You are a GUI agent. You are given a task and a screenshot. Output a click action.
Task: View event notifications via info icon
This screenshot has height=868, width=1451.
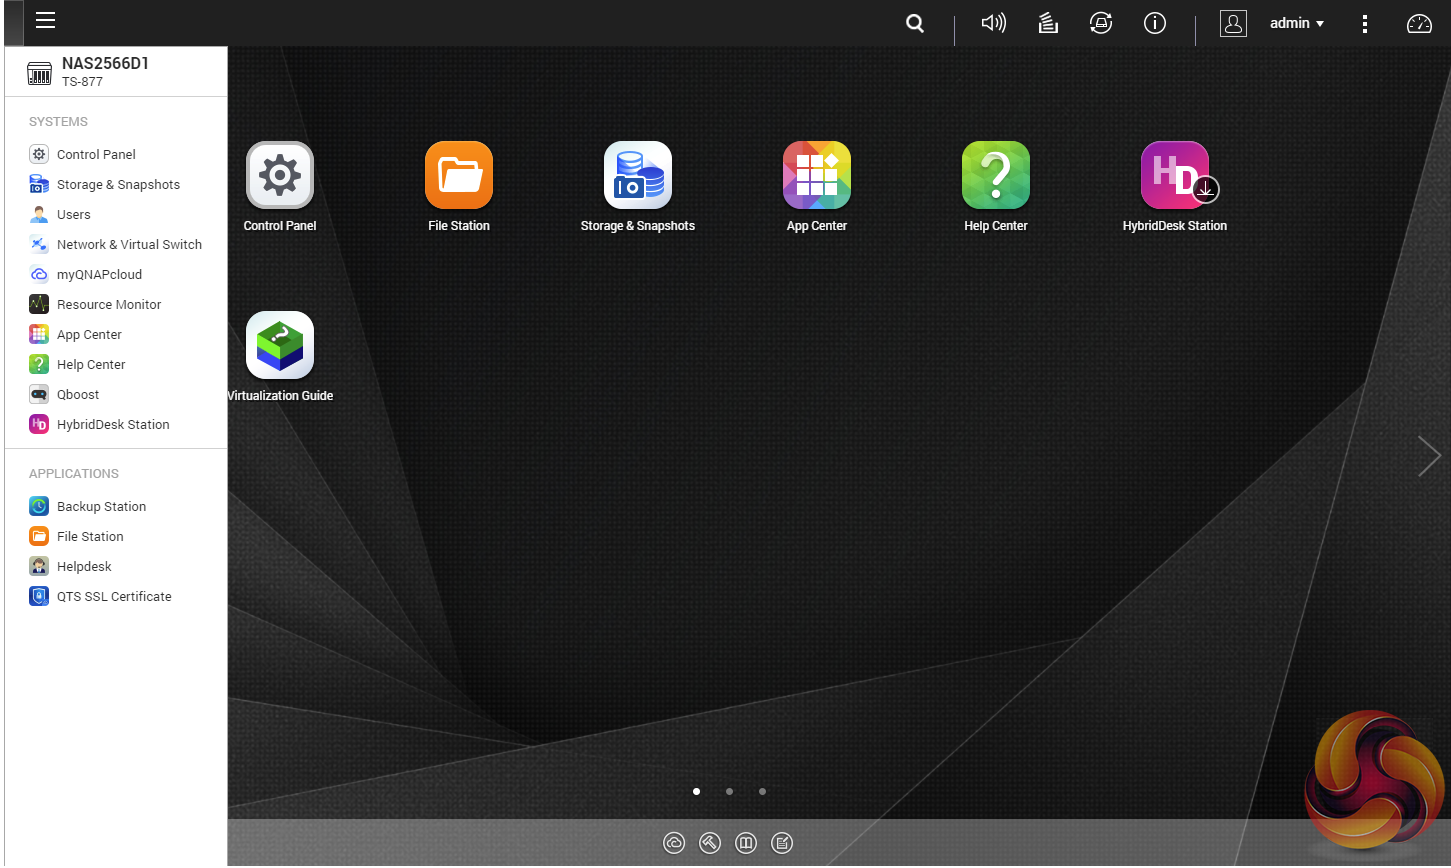click(1155, 23)
